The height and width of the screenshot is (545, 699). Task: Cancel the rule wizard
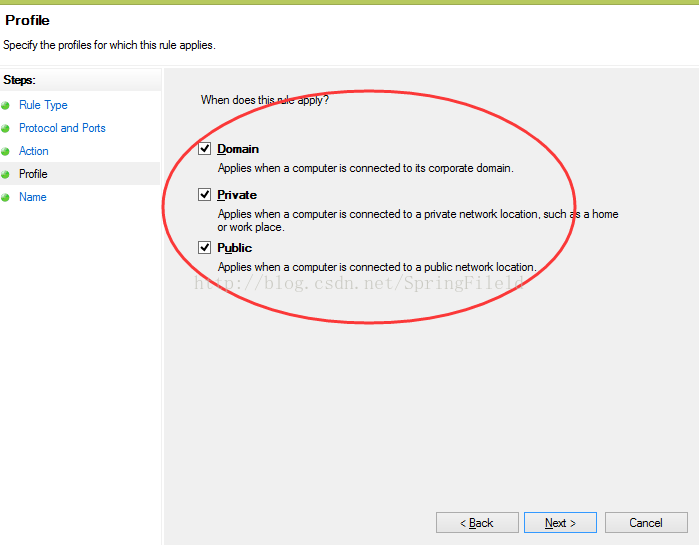tap(646, 522)
